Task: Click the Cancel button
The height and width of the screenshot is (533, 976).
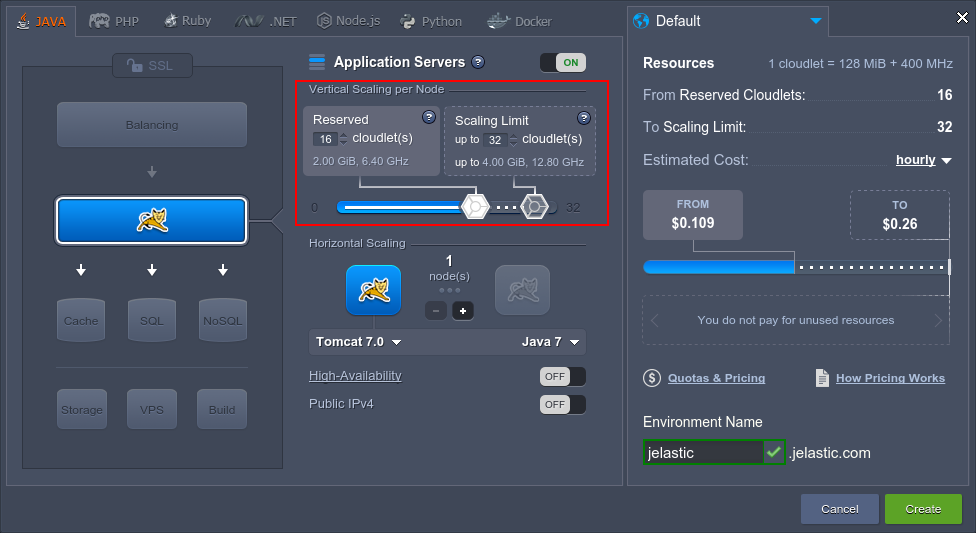Action: (840, 509)
